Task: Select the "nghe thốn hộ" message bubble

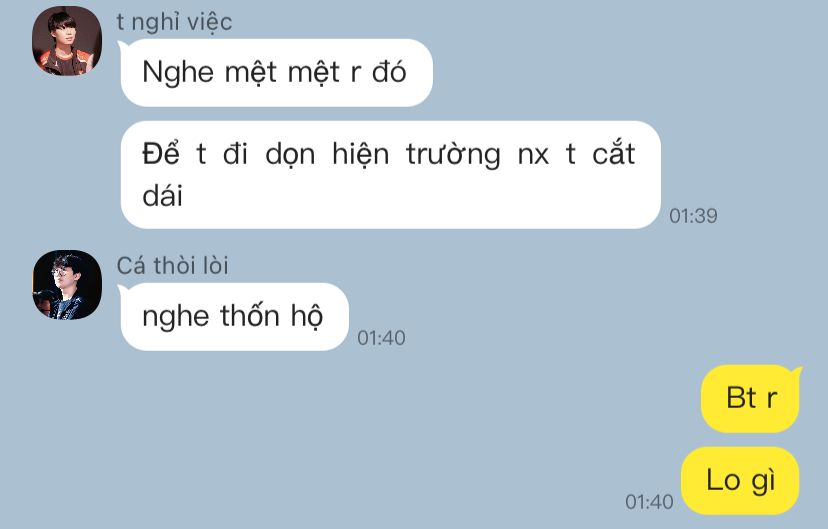Action: point(234,317)
